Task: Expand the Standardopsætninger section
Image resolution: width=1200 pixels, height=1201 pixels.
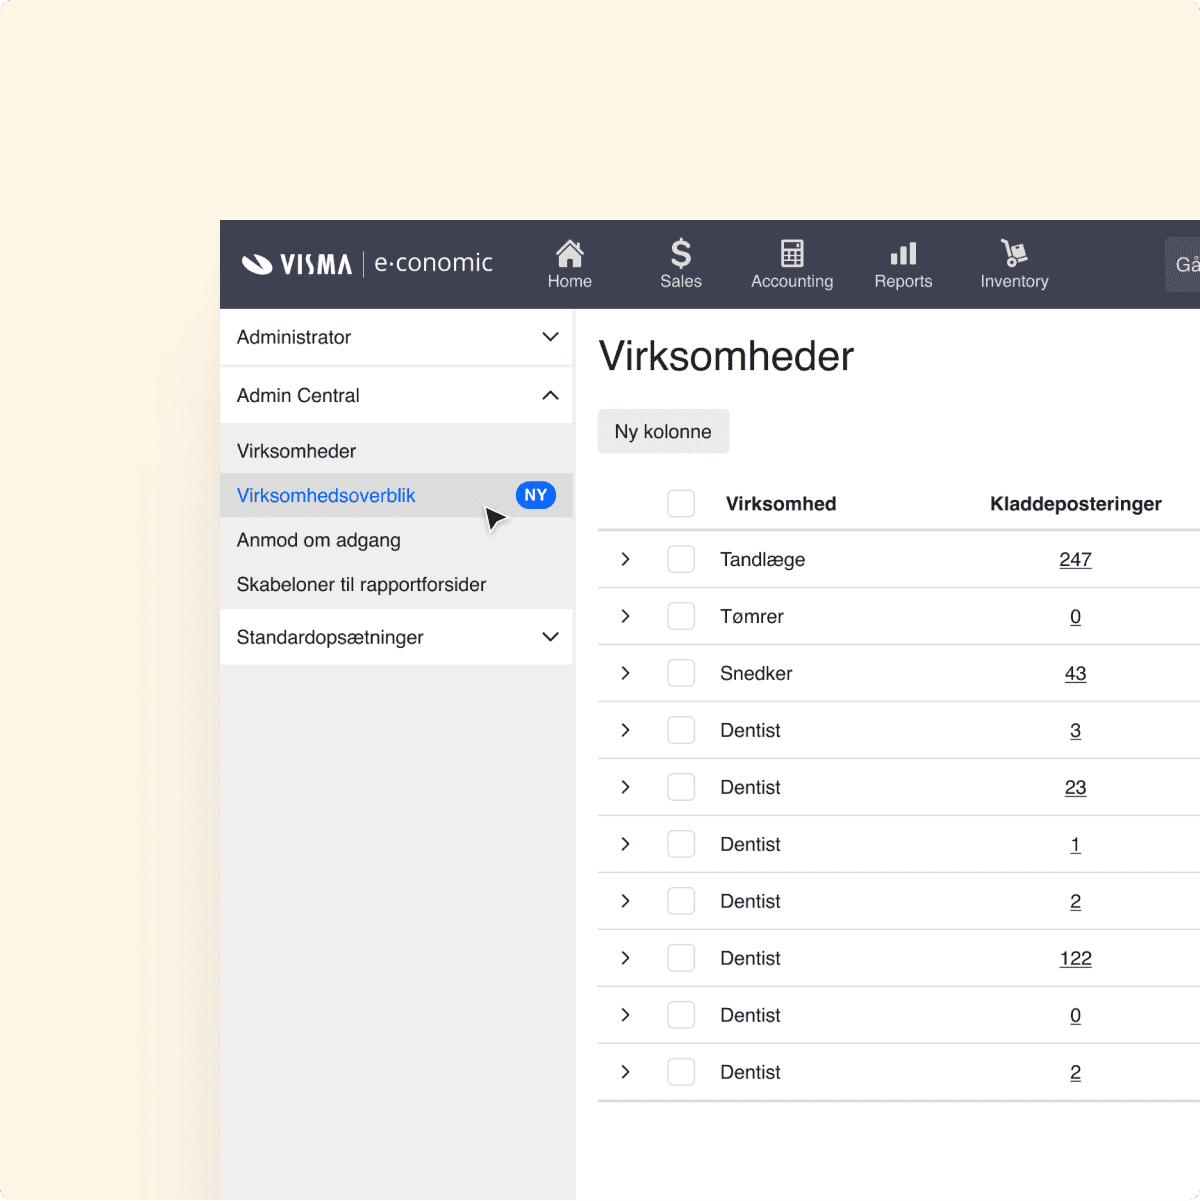Action: pyautogui.click(x=550, y=637)
